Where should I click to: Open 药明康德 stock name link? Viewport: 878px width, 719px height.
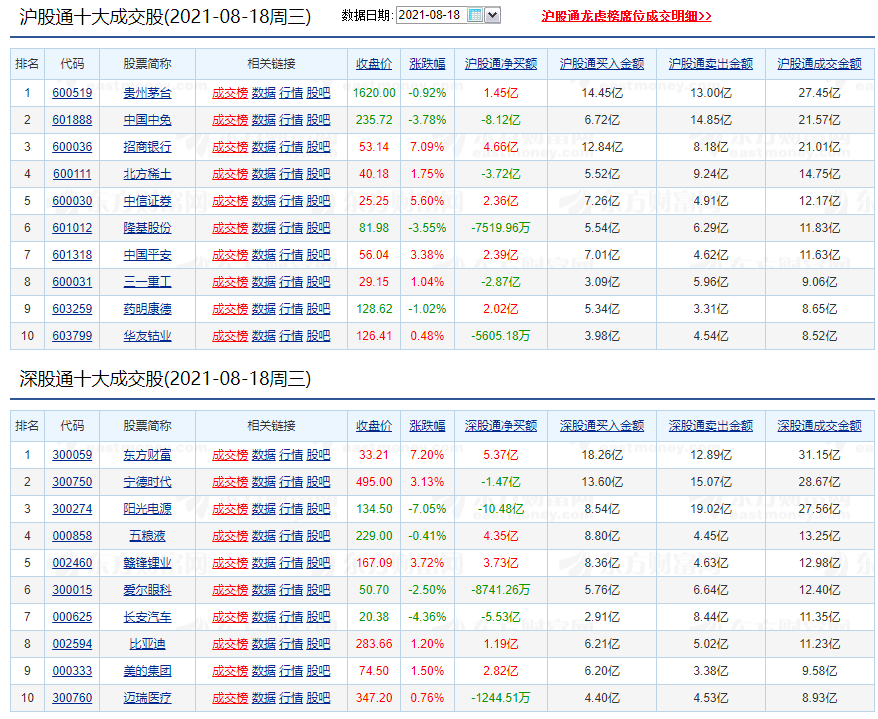[147, 309]
